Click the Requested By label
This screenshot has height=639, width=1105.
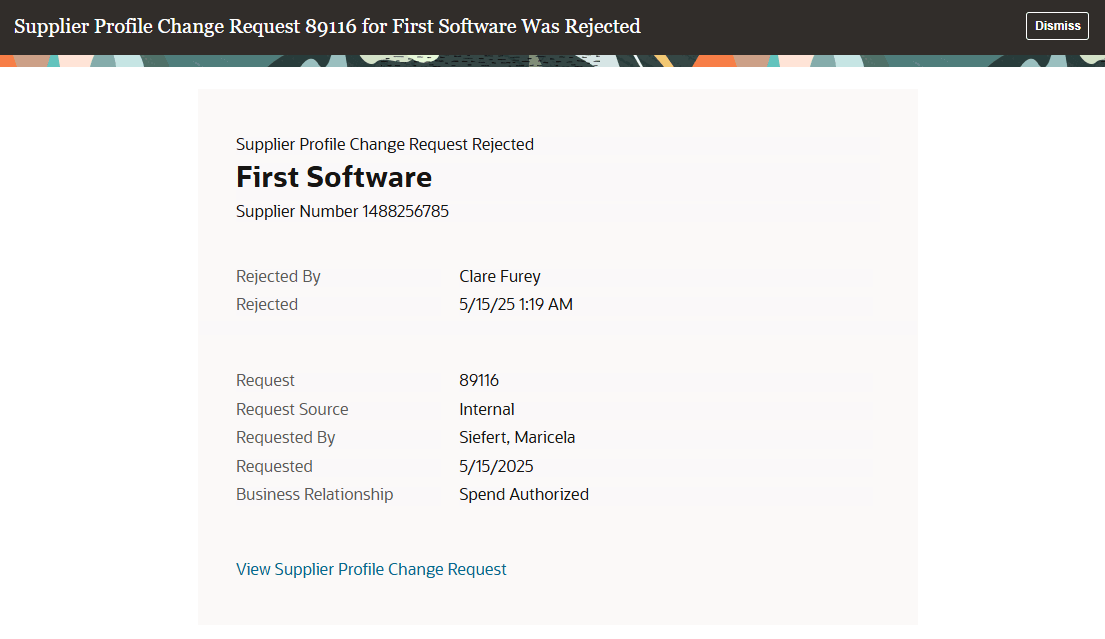click(x=285, y=437)
